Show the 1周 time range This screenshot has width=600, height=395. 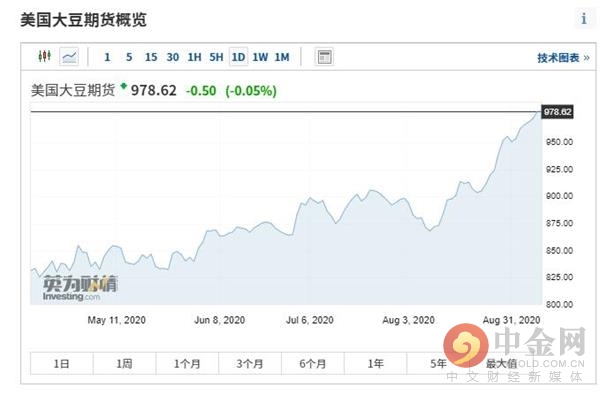pyautogui.click(x=124, y=363)
